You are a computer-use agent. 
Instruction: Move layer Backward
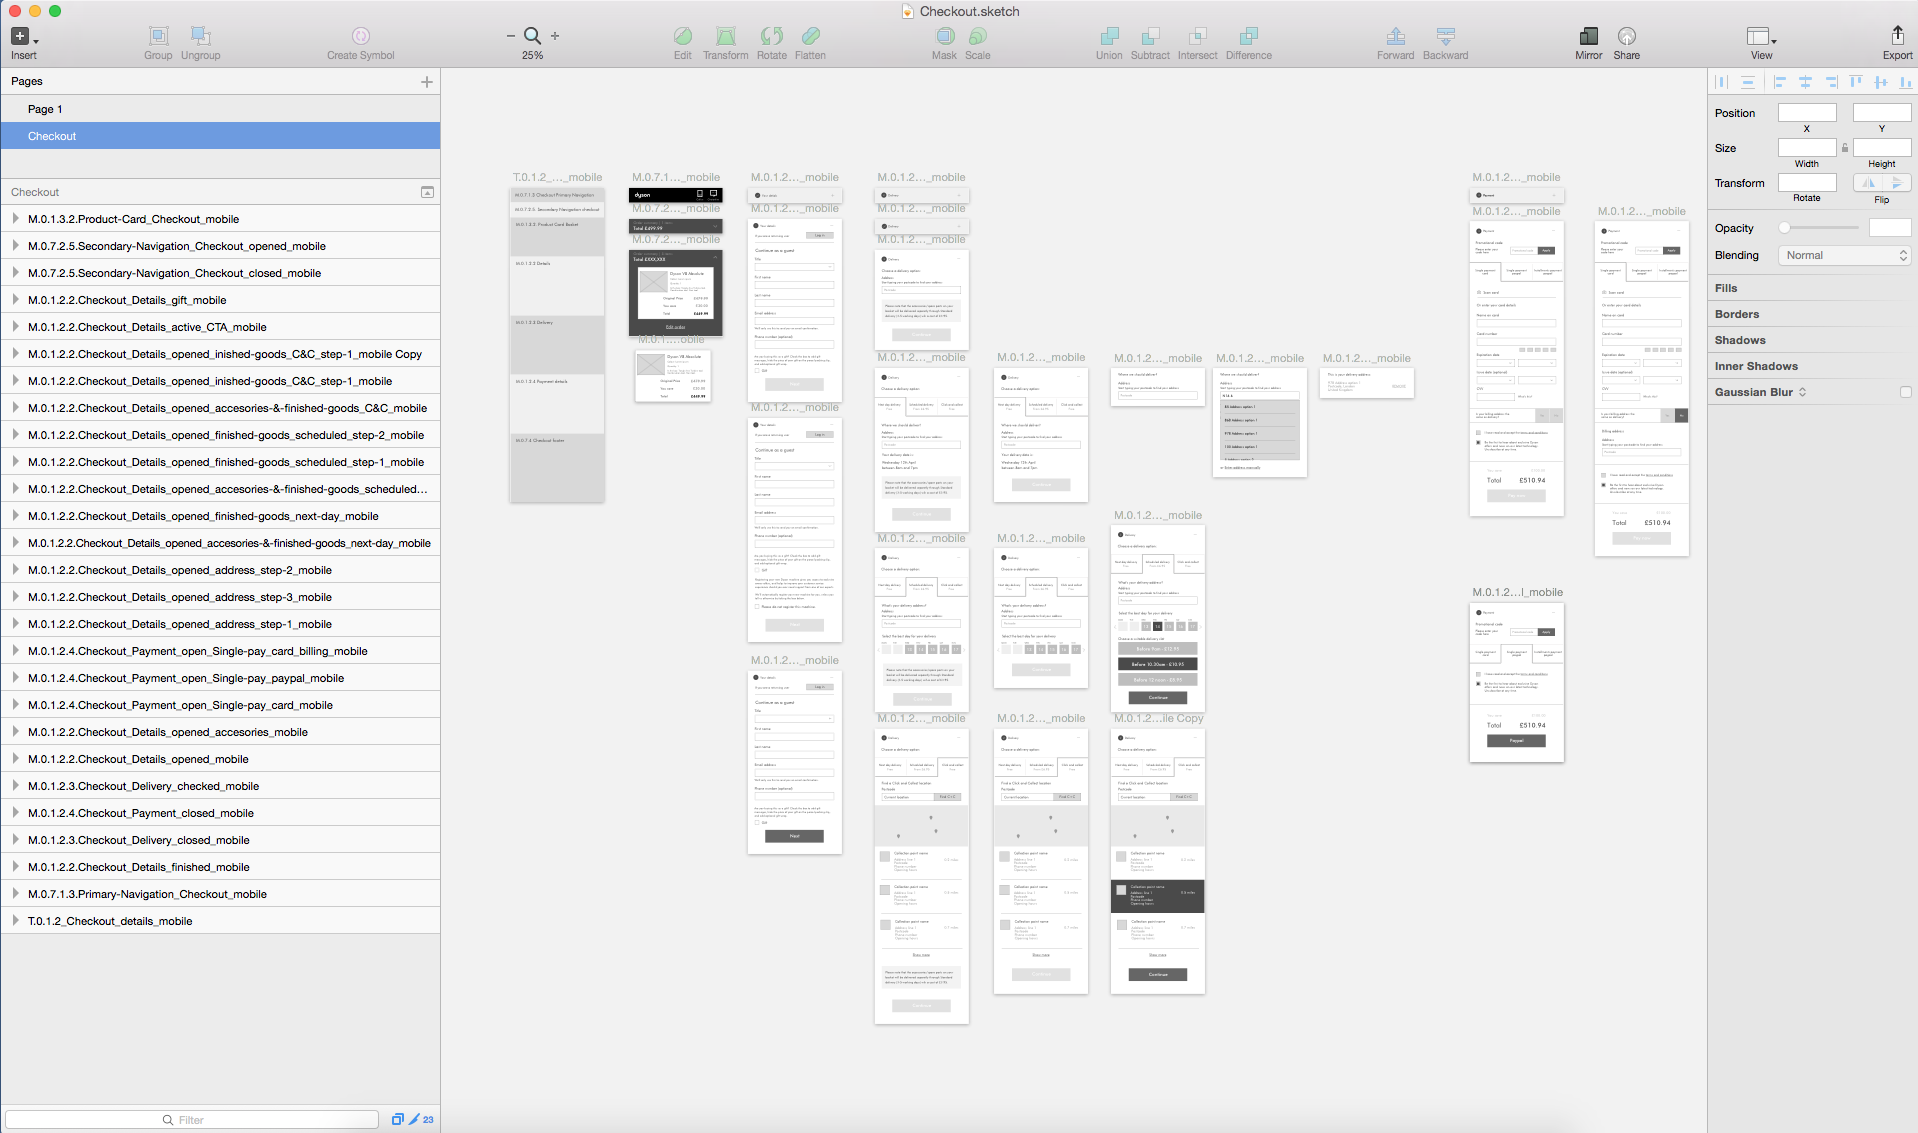click(1445, 36)
